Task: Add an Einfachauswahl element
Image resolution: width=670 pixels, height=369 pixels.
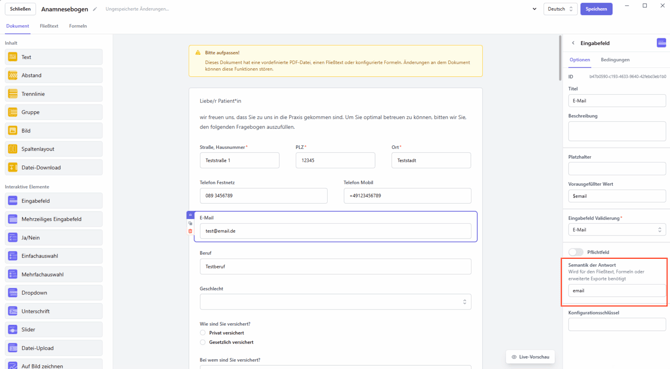Action: tap(54, 256)
